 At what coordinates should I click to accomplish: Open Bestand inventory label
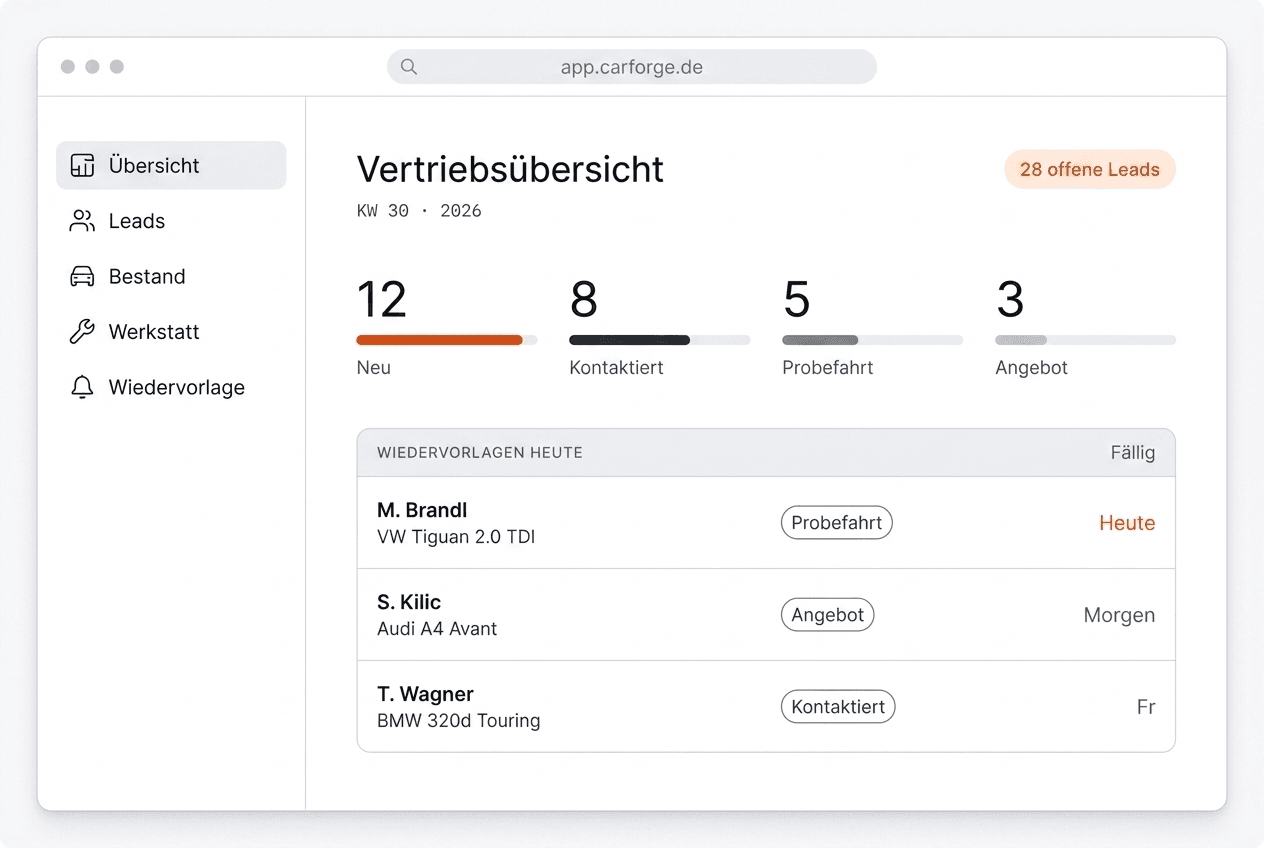point(147,277)
